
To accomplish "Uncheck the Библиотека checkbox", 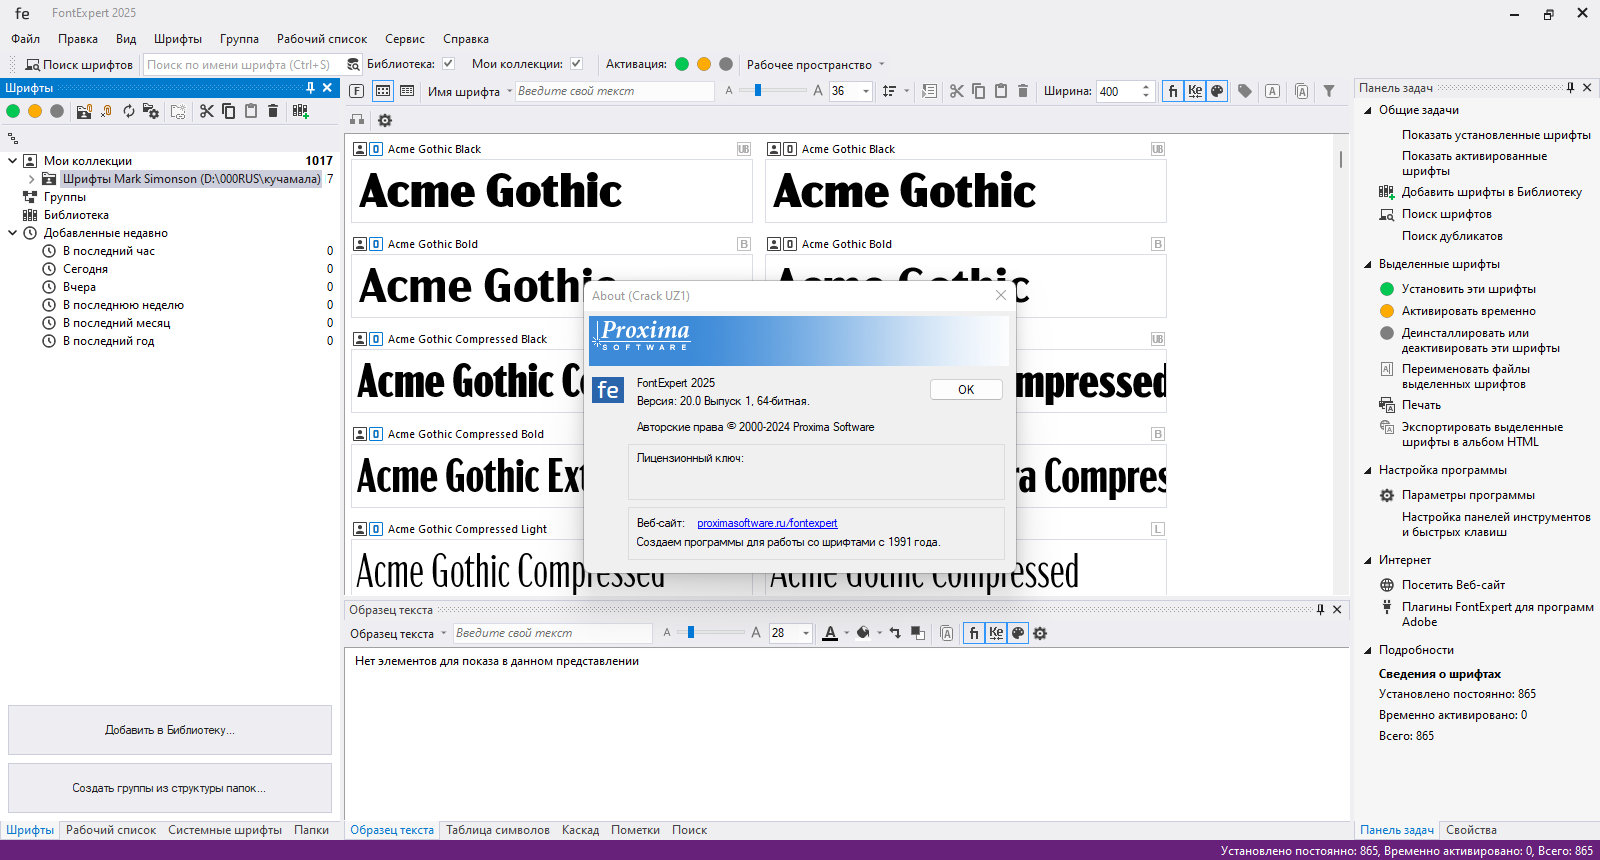I will pos(449,64).
